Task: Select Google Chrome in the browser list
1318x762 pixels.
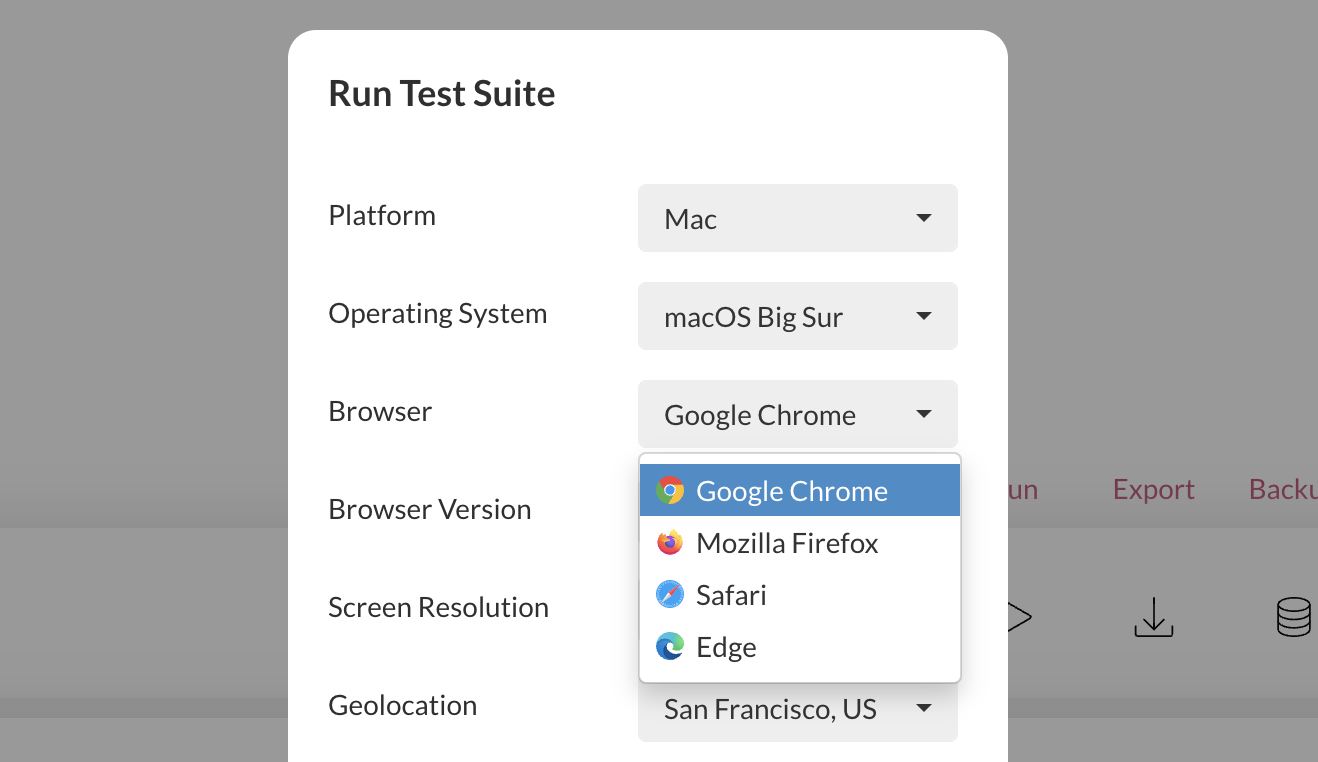Action: (x=800, y=491)
